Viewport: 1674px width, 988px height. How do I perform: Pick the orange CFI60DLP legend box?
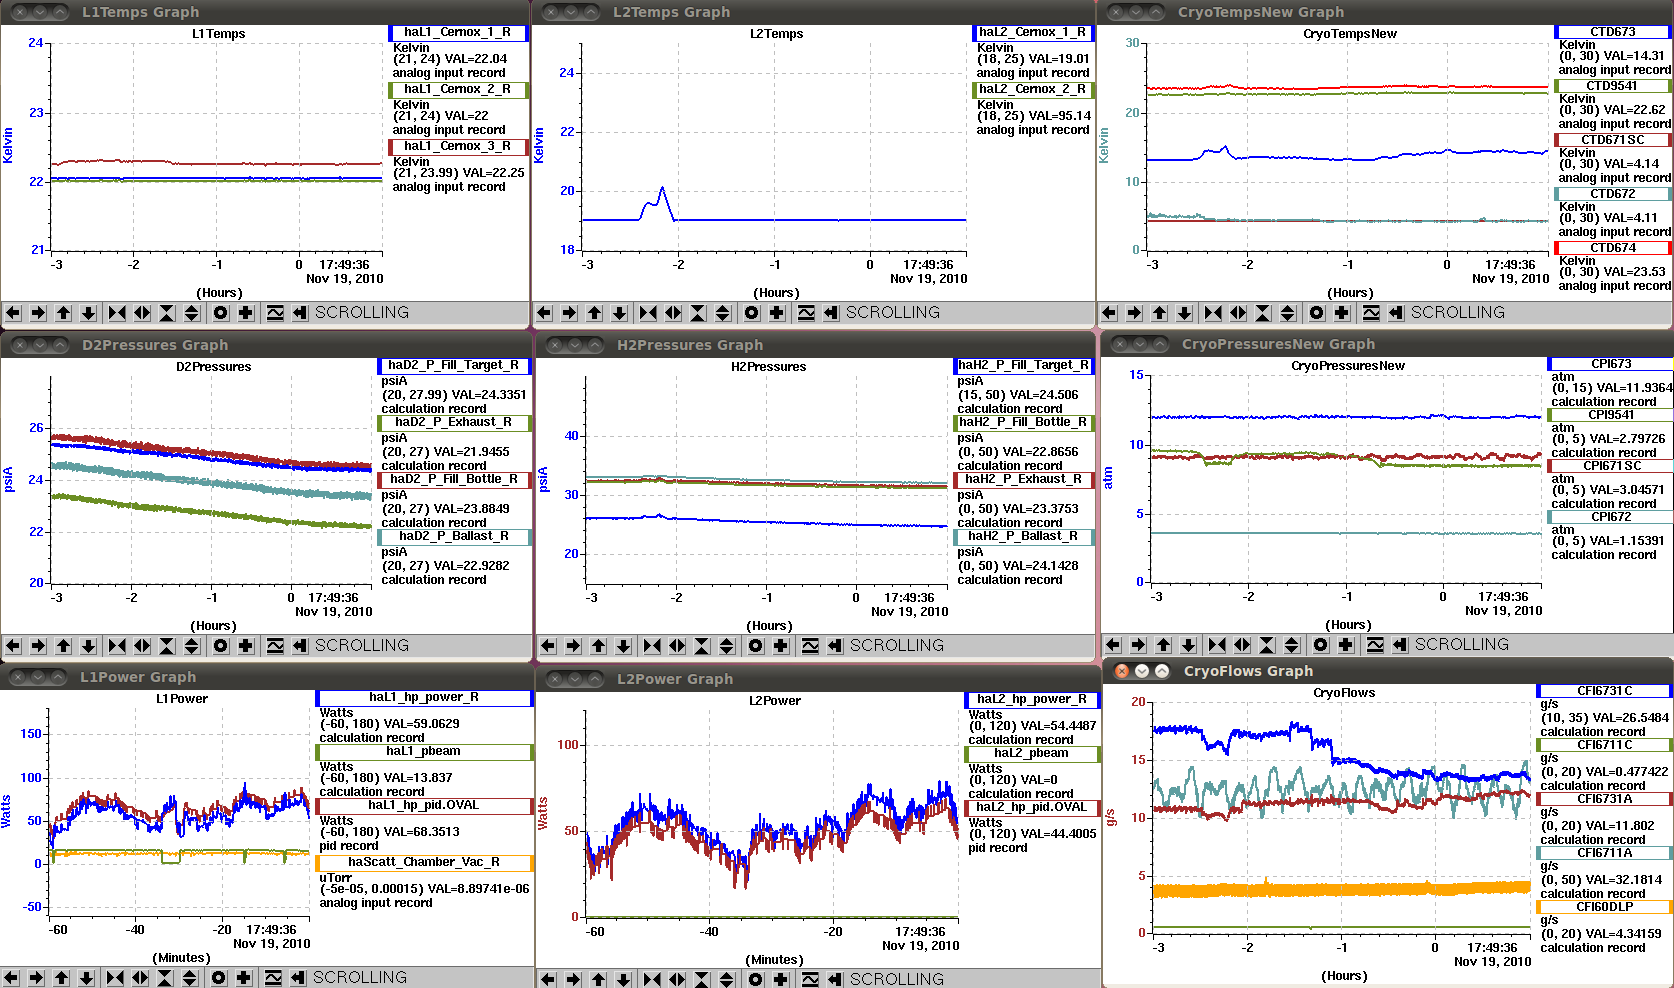tap(1604, 907)
